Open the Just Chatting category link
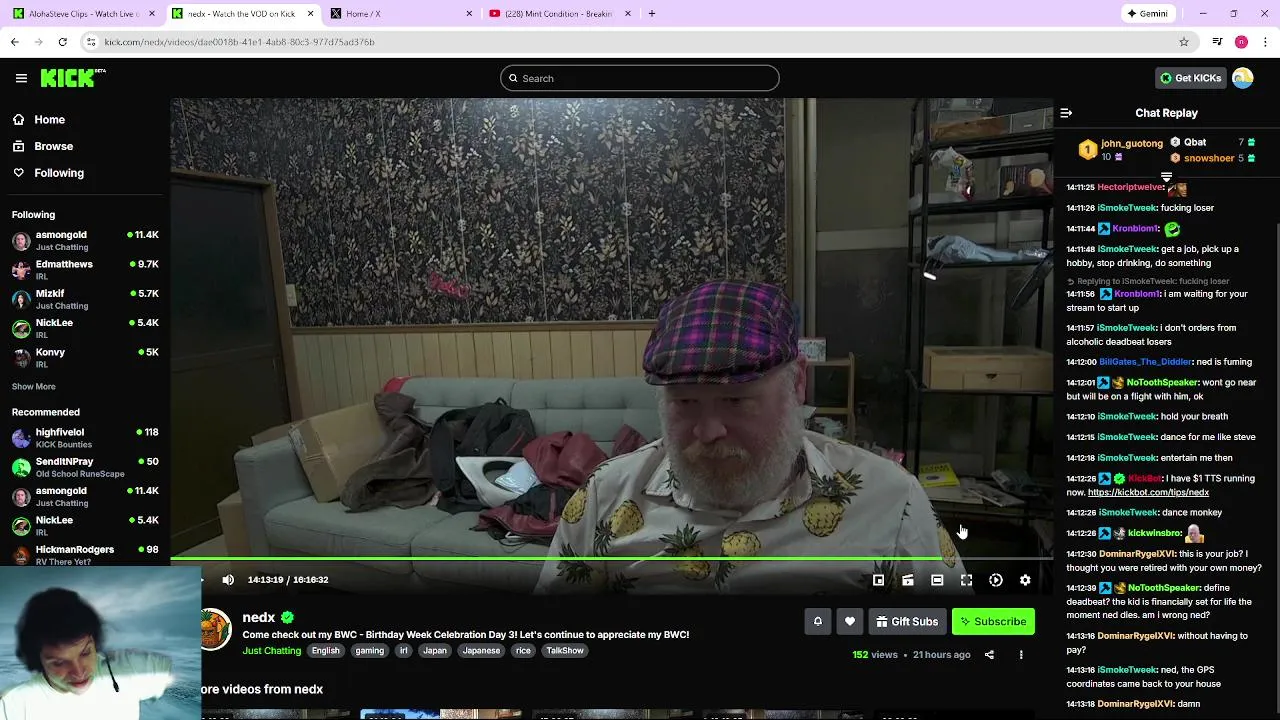1280x720 pixels. tap(271, 651)
